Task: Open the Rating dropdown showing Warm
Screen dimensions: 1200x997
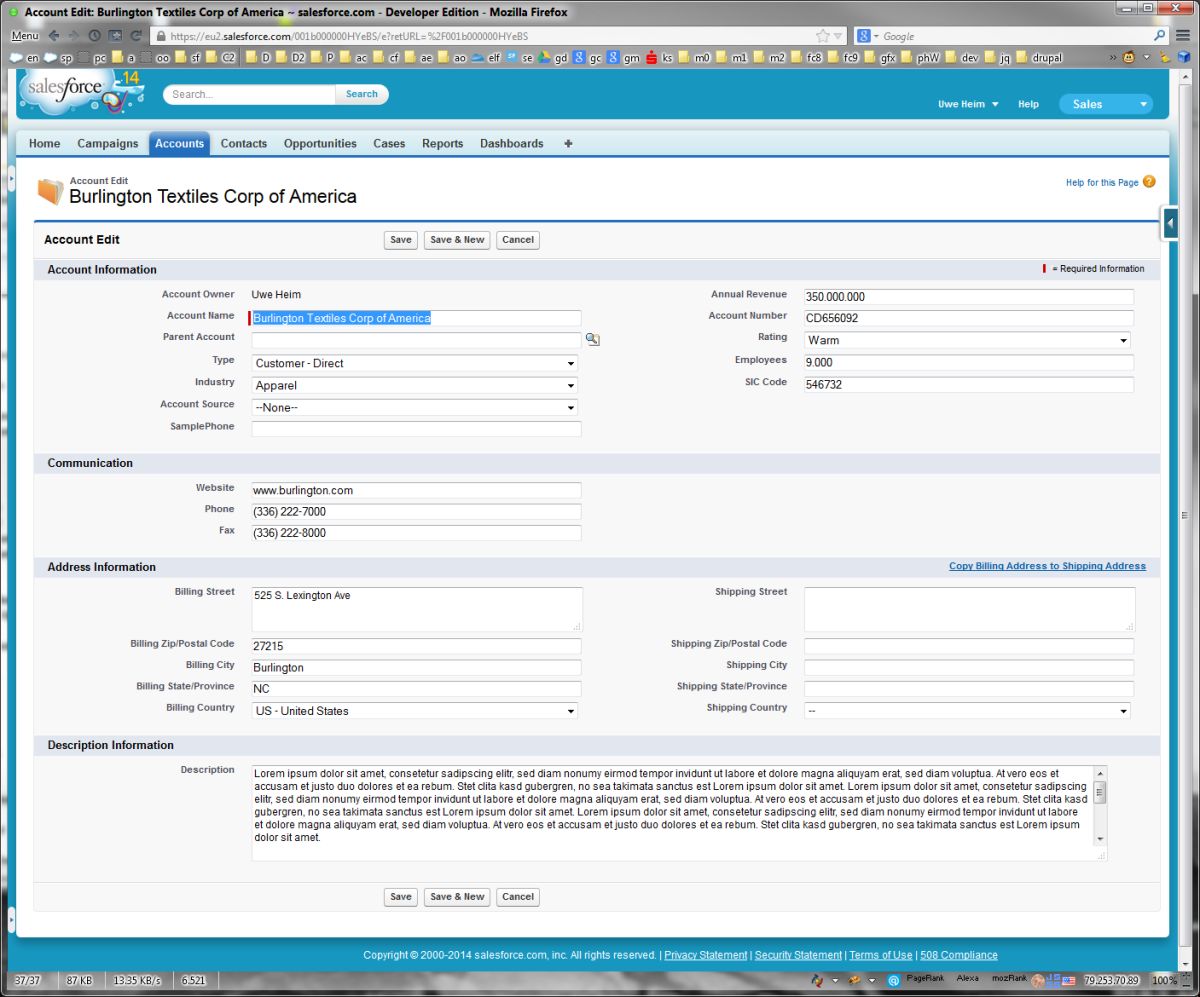Action: pyautogui.click(x=967, y=340)
